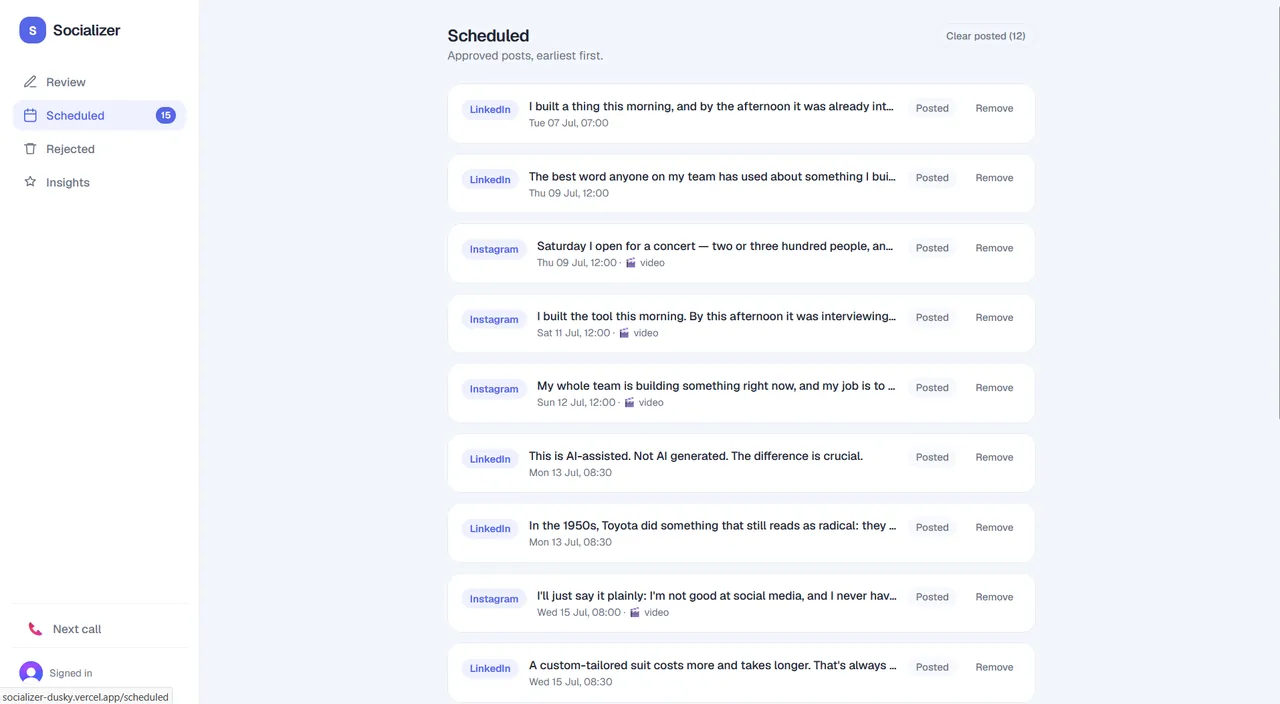Click Posted status on 'I built the tool' post
The height and width of the screenshot is (704, 1280).
pos(932,318)
